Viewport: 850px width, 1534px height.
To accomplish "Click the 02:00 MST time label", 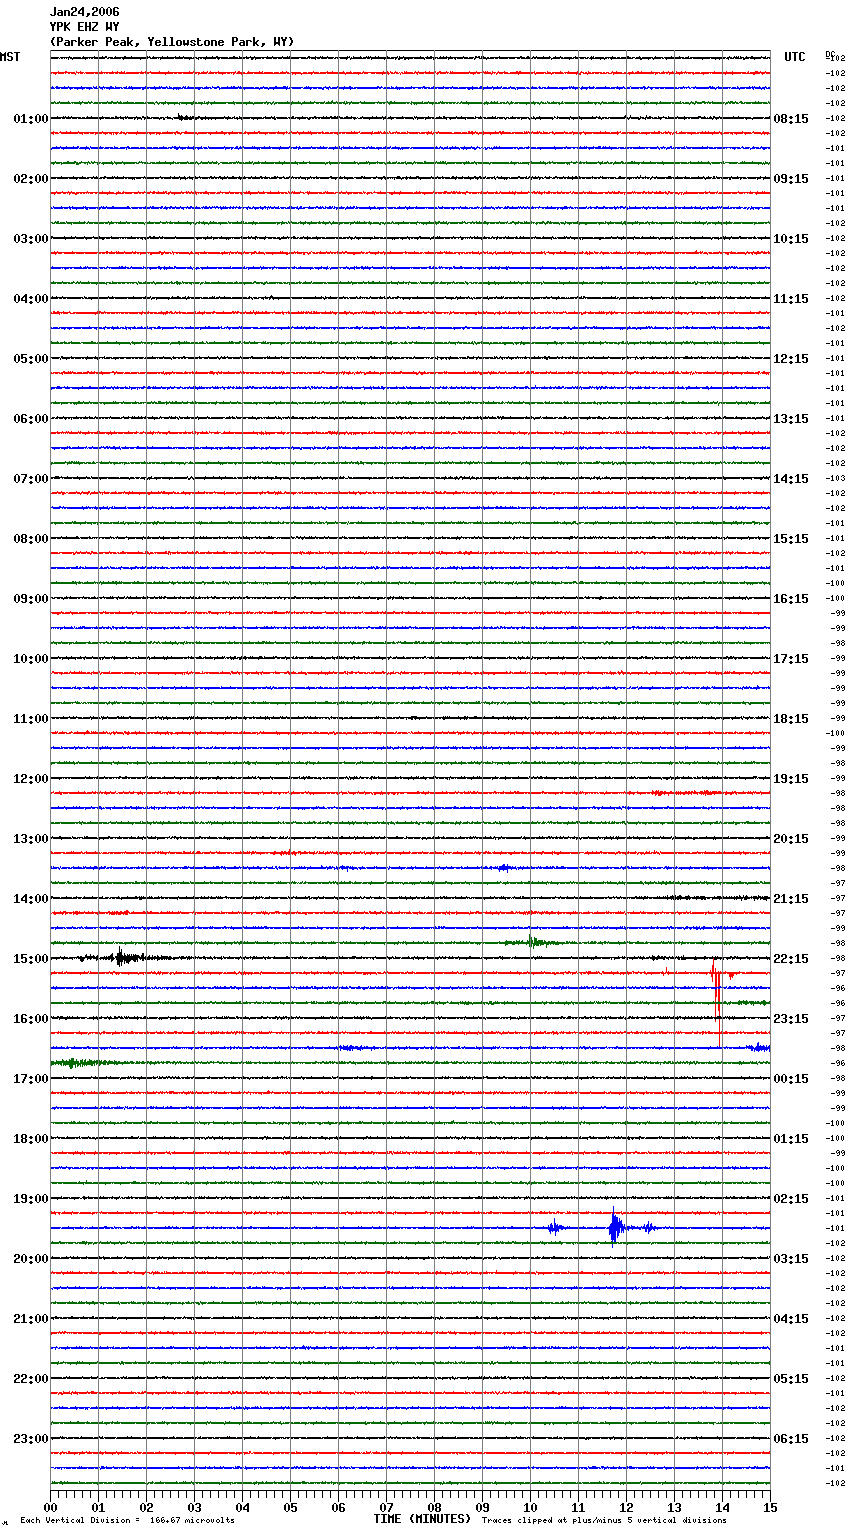I will pos(30,179).
